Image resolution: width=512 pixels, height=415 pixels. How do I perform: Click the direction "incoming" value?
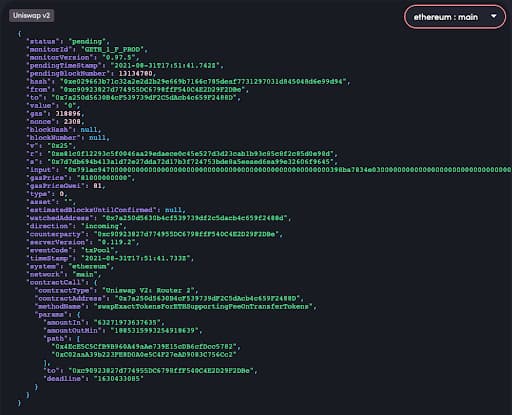[102, 226]
